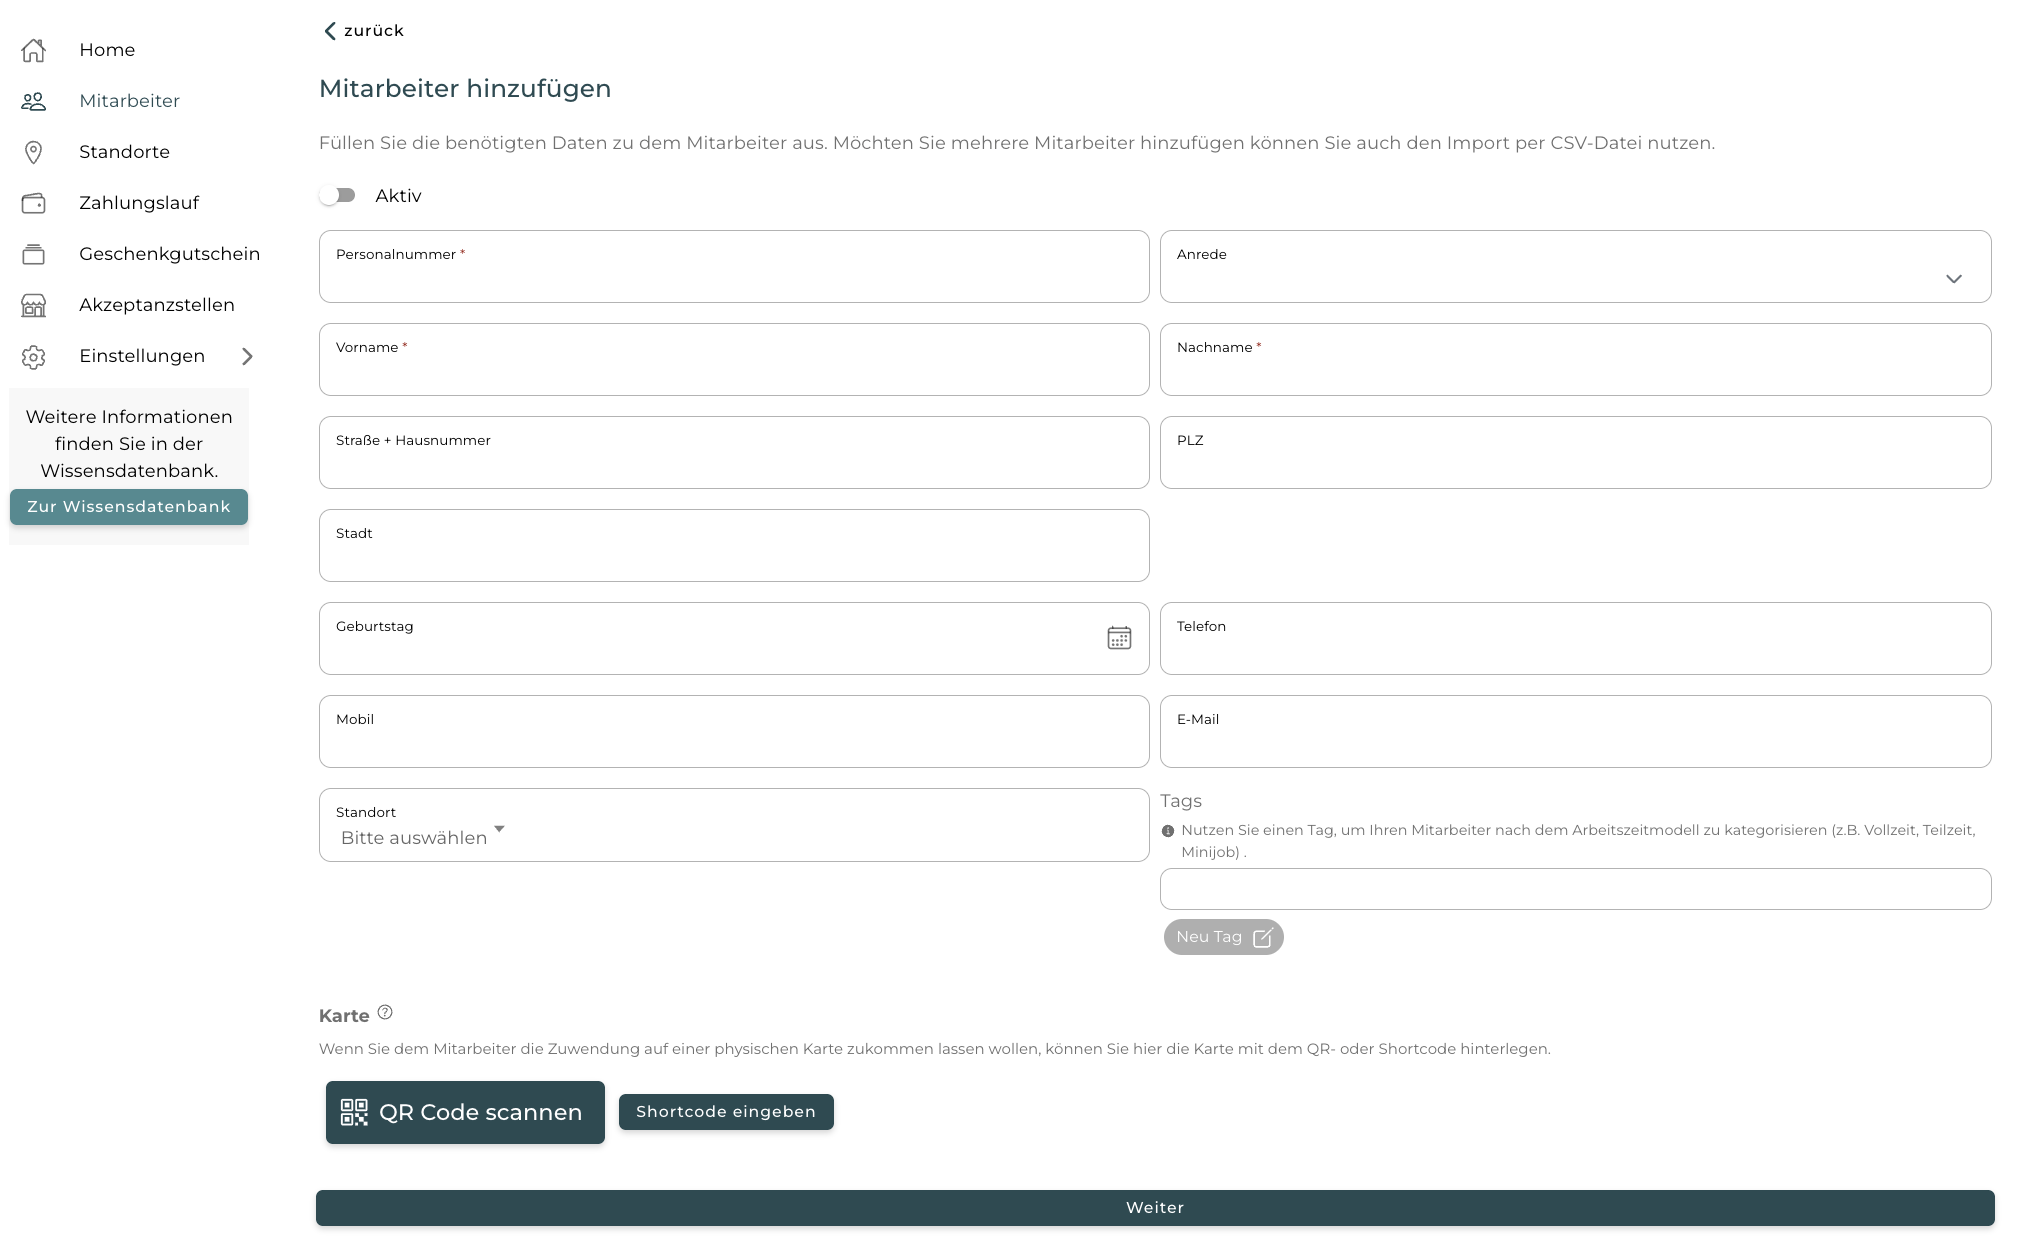Viewport: 2042px width, 1252px height.
Task: Open the Standort Bitte auswählen dropdown
Action: tap(422, 837)
